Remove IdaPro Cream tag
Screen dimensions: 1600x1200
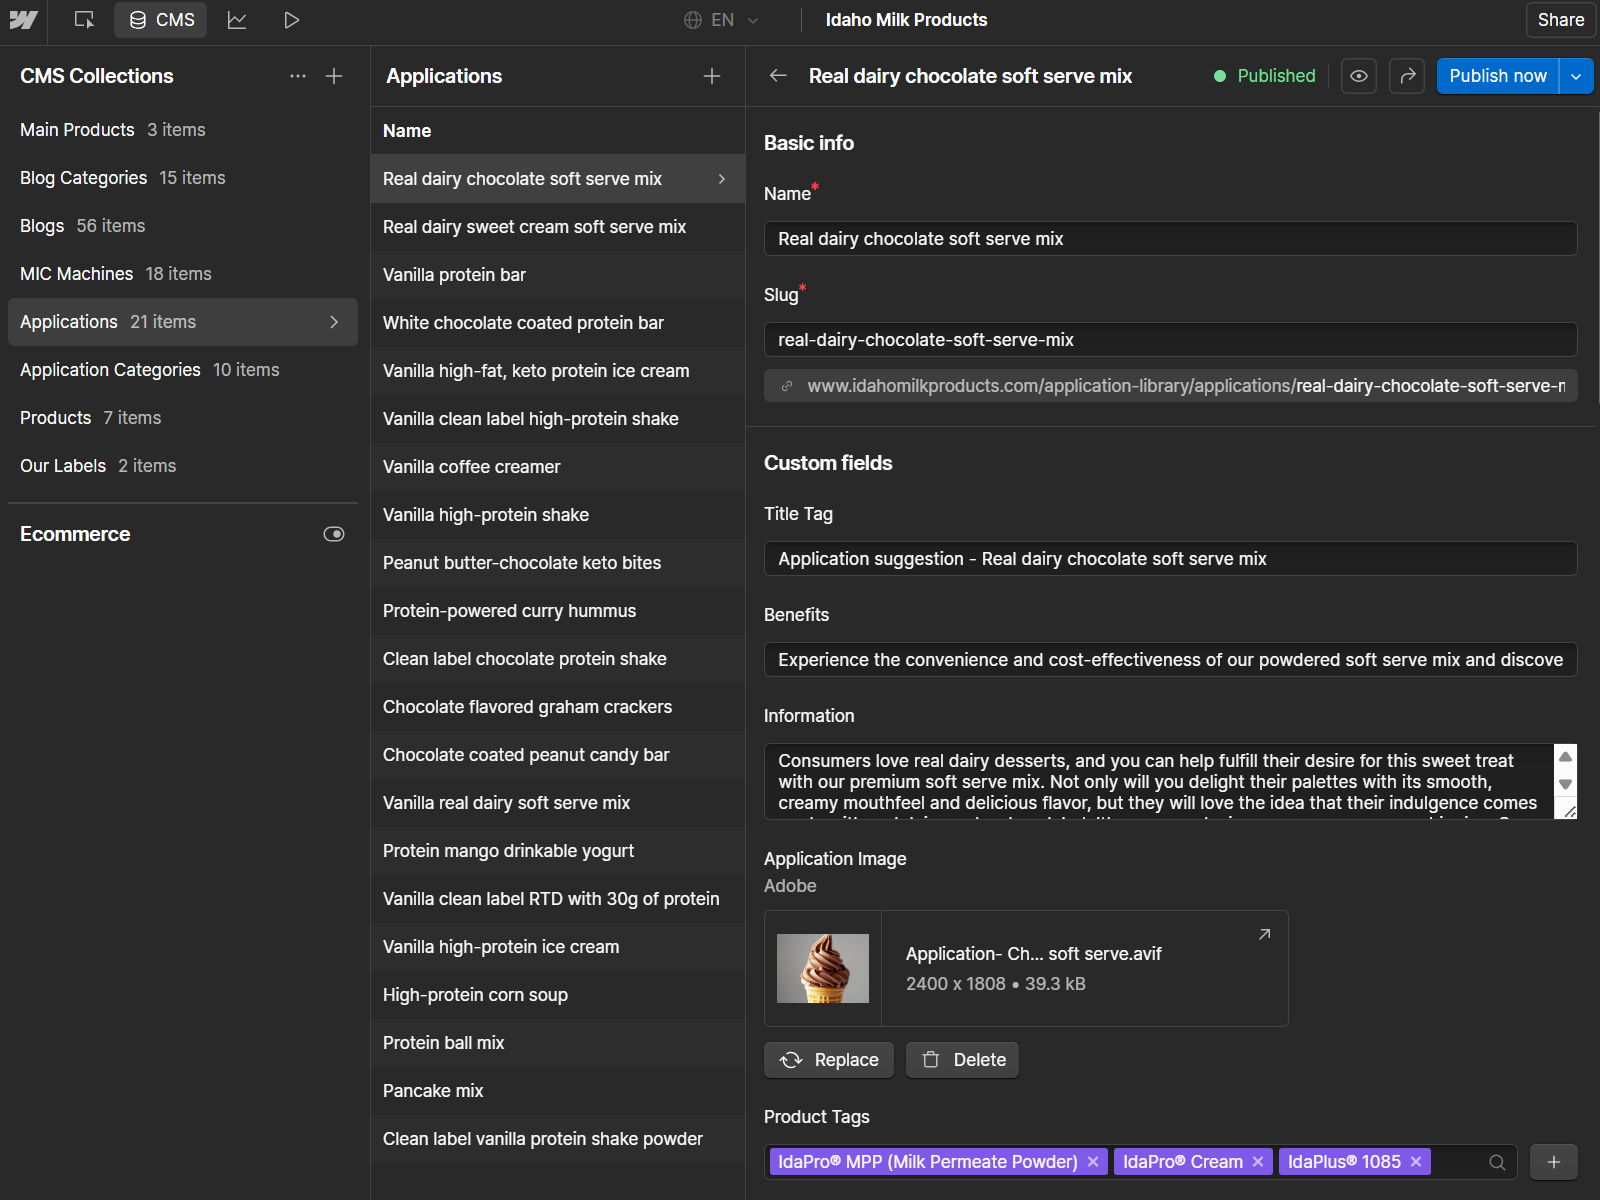click(1258, 1162)
